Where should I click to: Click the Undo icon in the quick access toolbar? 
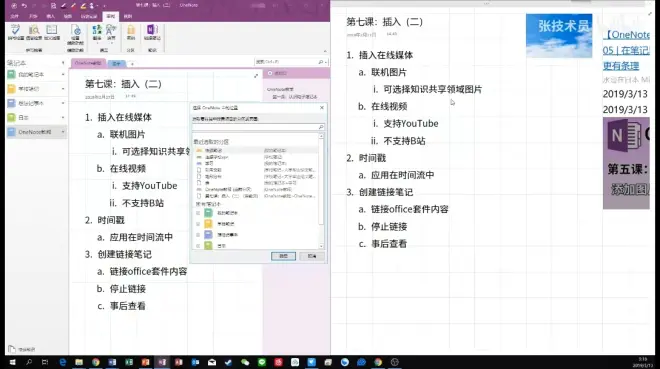point(24,6)
